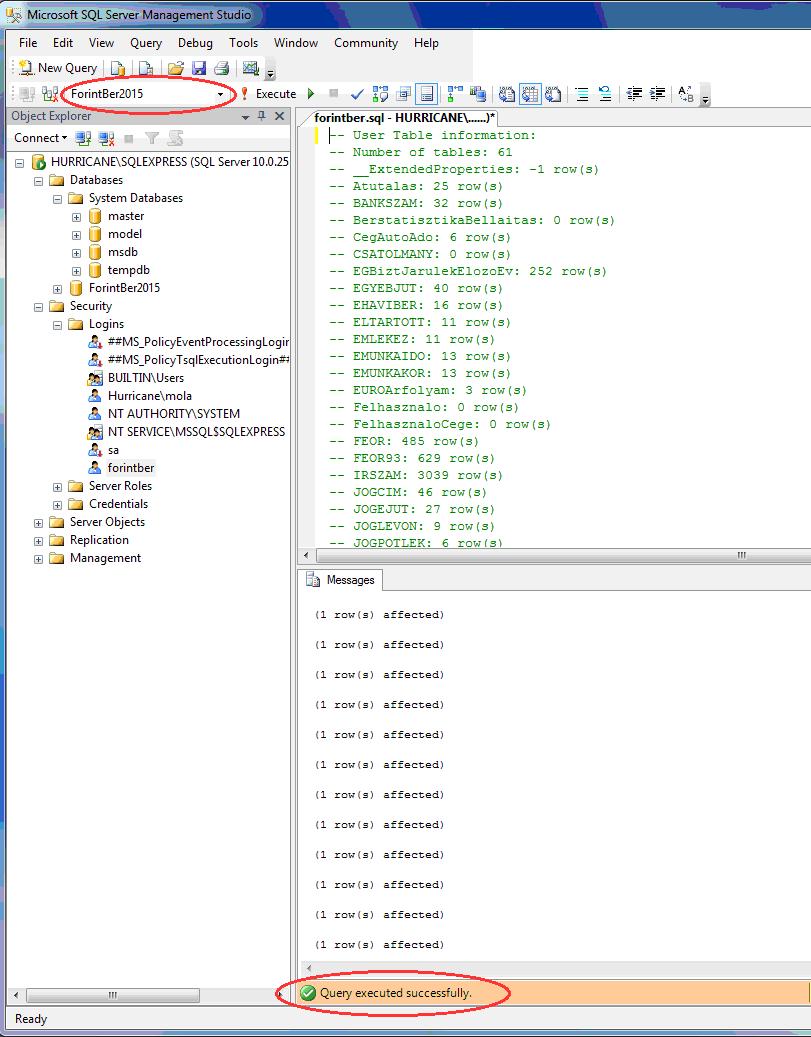Click the Open File folder icon
Image resolution: width=811 pixels, height=1037 pixels.
tap(175, 68)
